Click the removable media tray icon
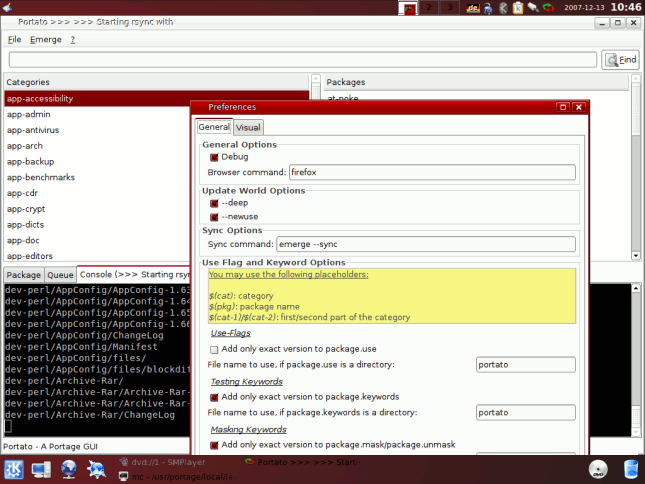Screen dimensions: 645x484 [533, 7]
